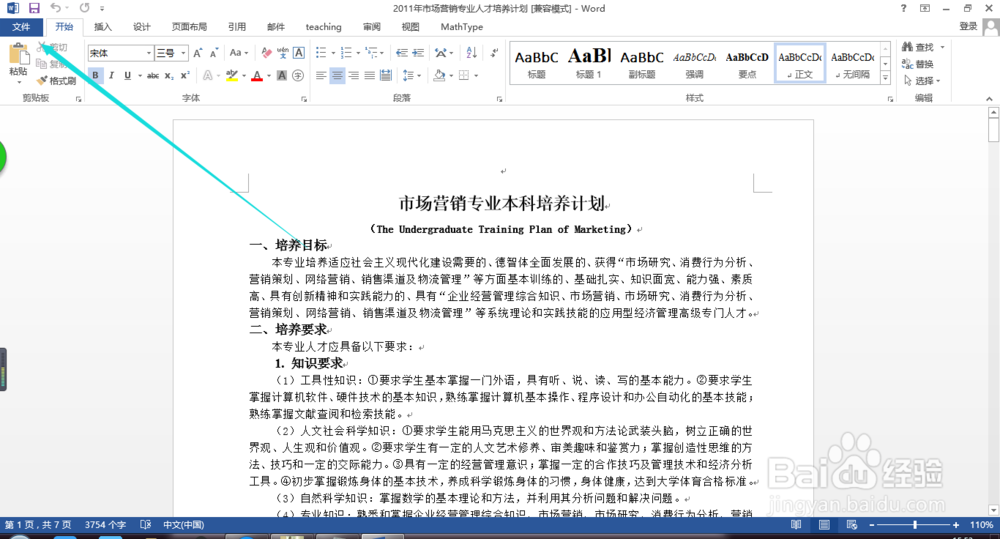Image resolution: width=1000 pixels, height=539 pixels.
Task: Switch to the Page Layout (页面布局) tab
Action: (x=189, y=27)
